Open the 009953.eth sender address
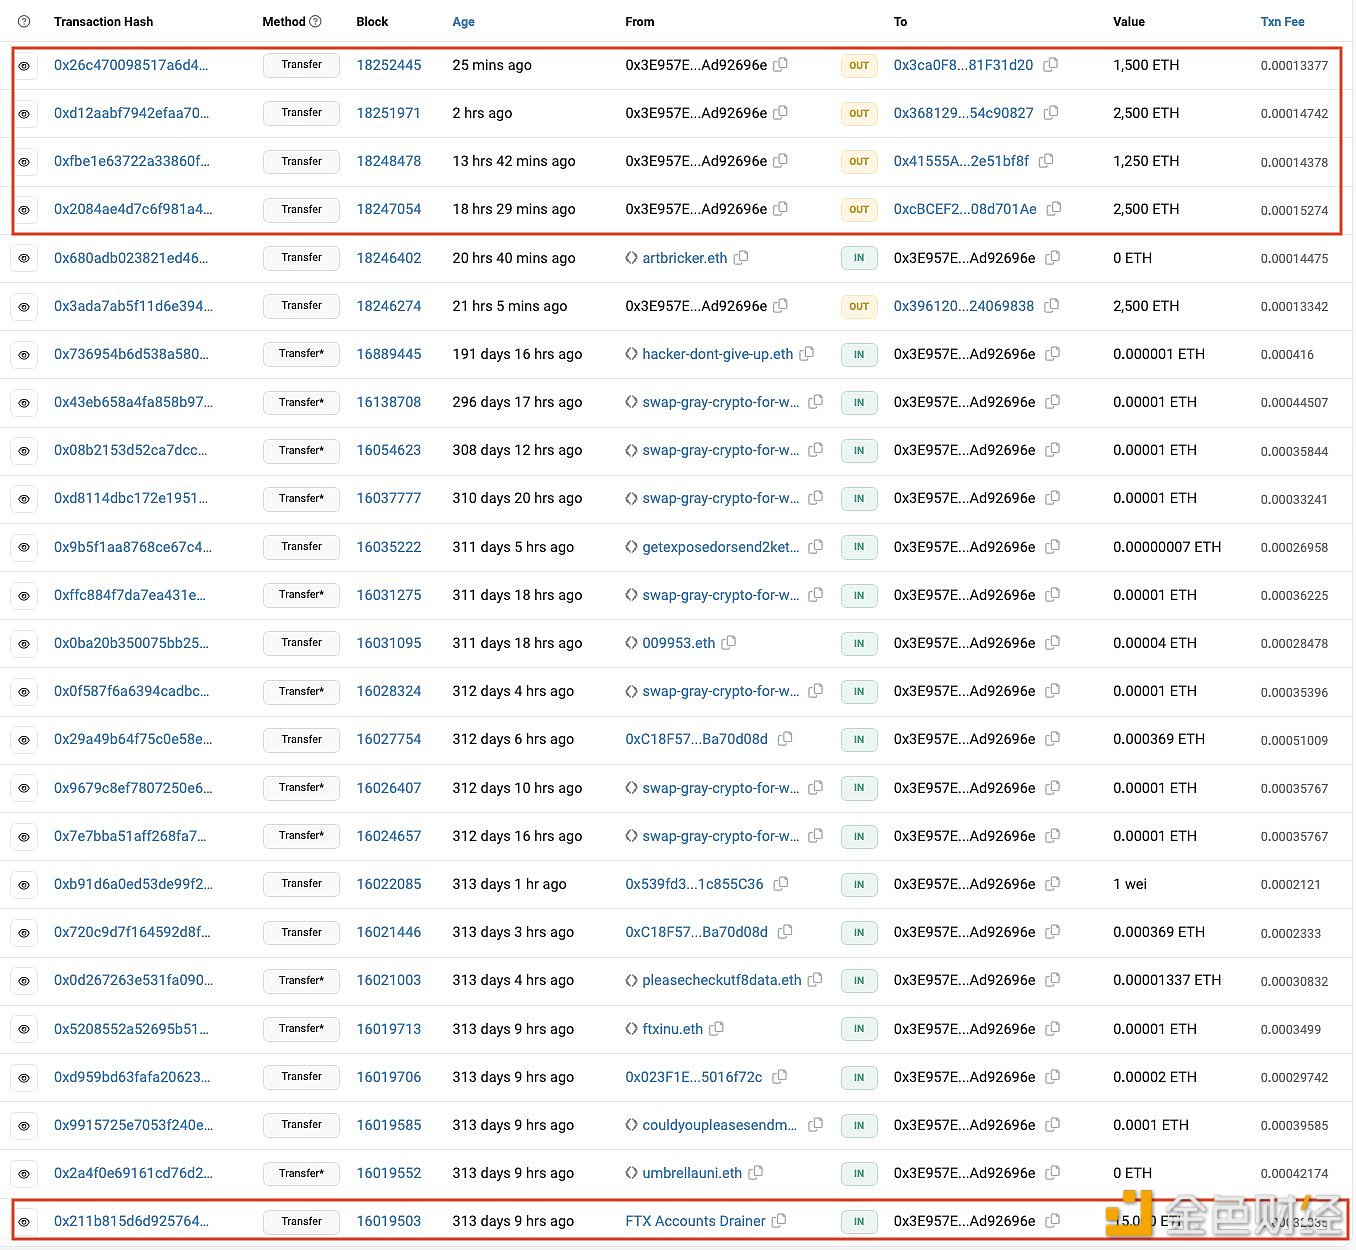The height and width of the screenshot is (1250, 1356). point(678,643)
